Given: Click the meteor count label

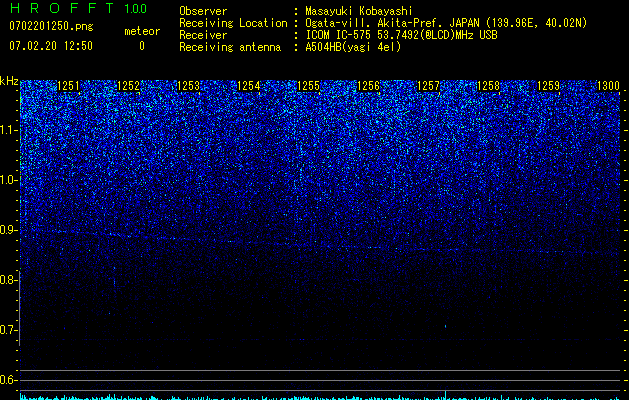Looking at the screenshot, I should point(142,31).
